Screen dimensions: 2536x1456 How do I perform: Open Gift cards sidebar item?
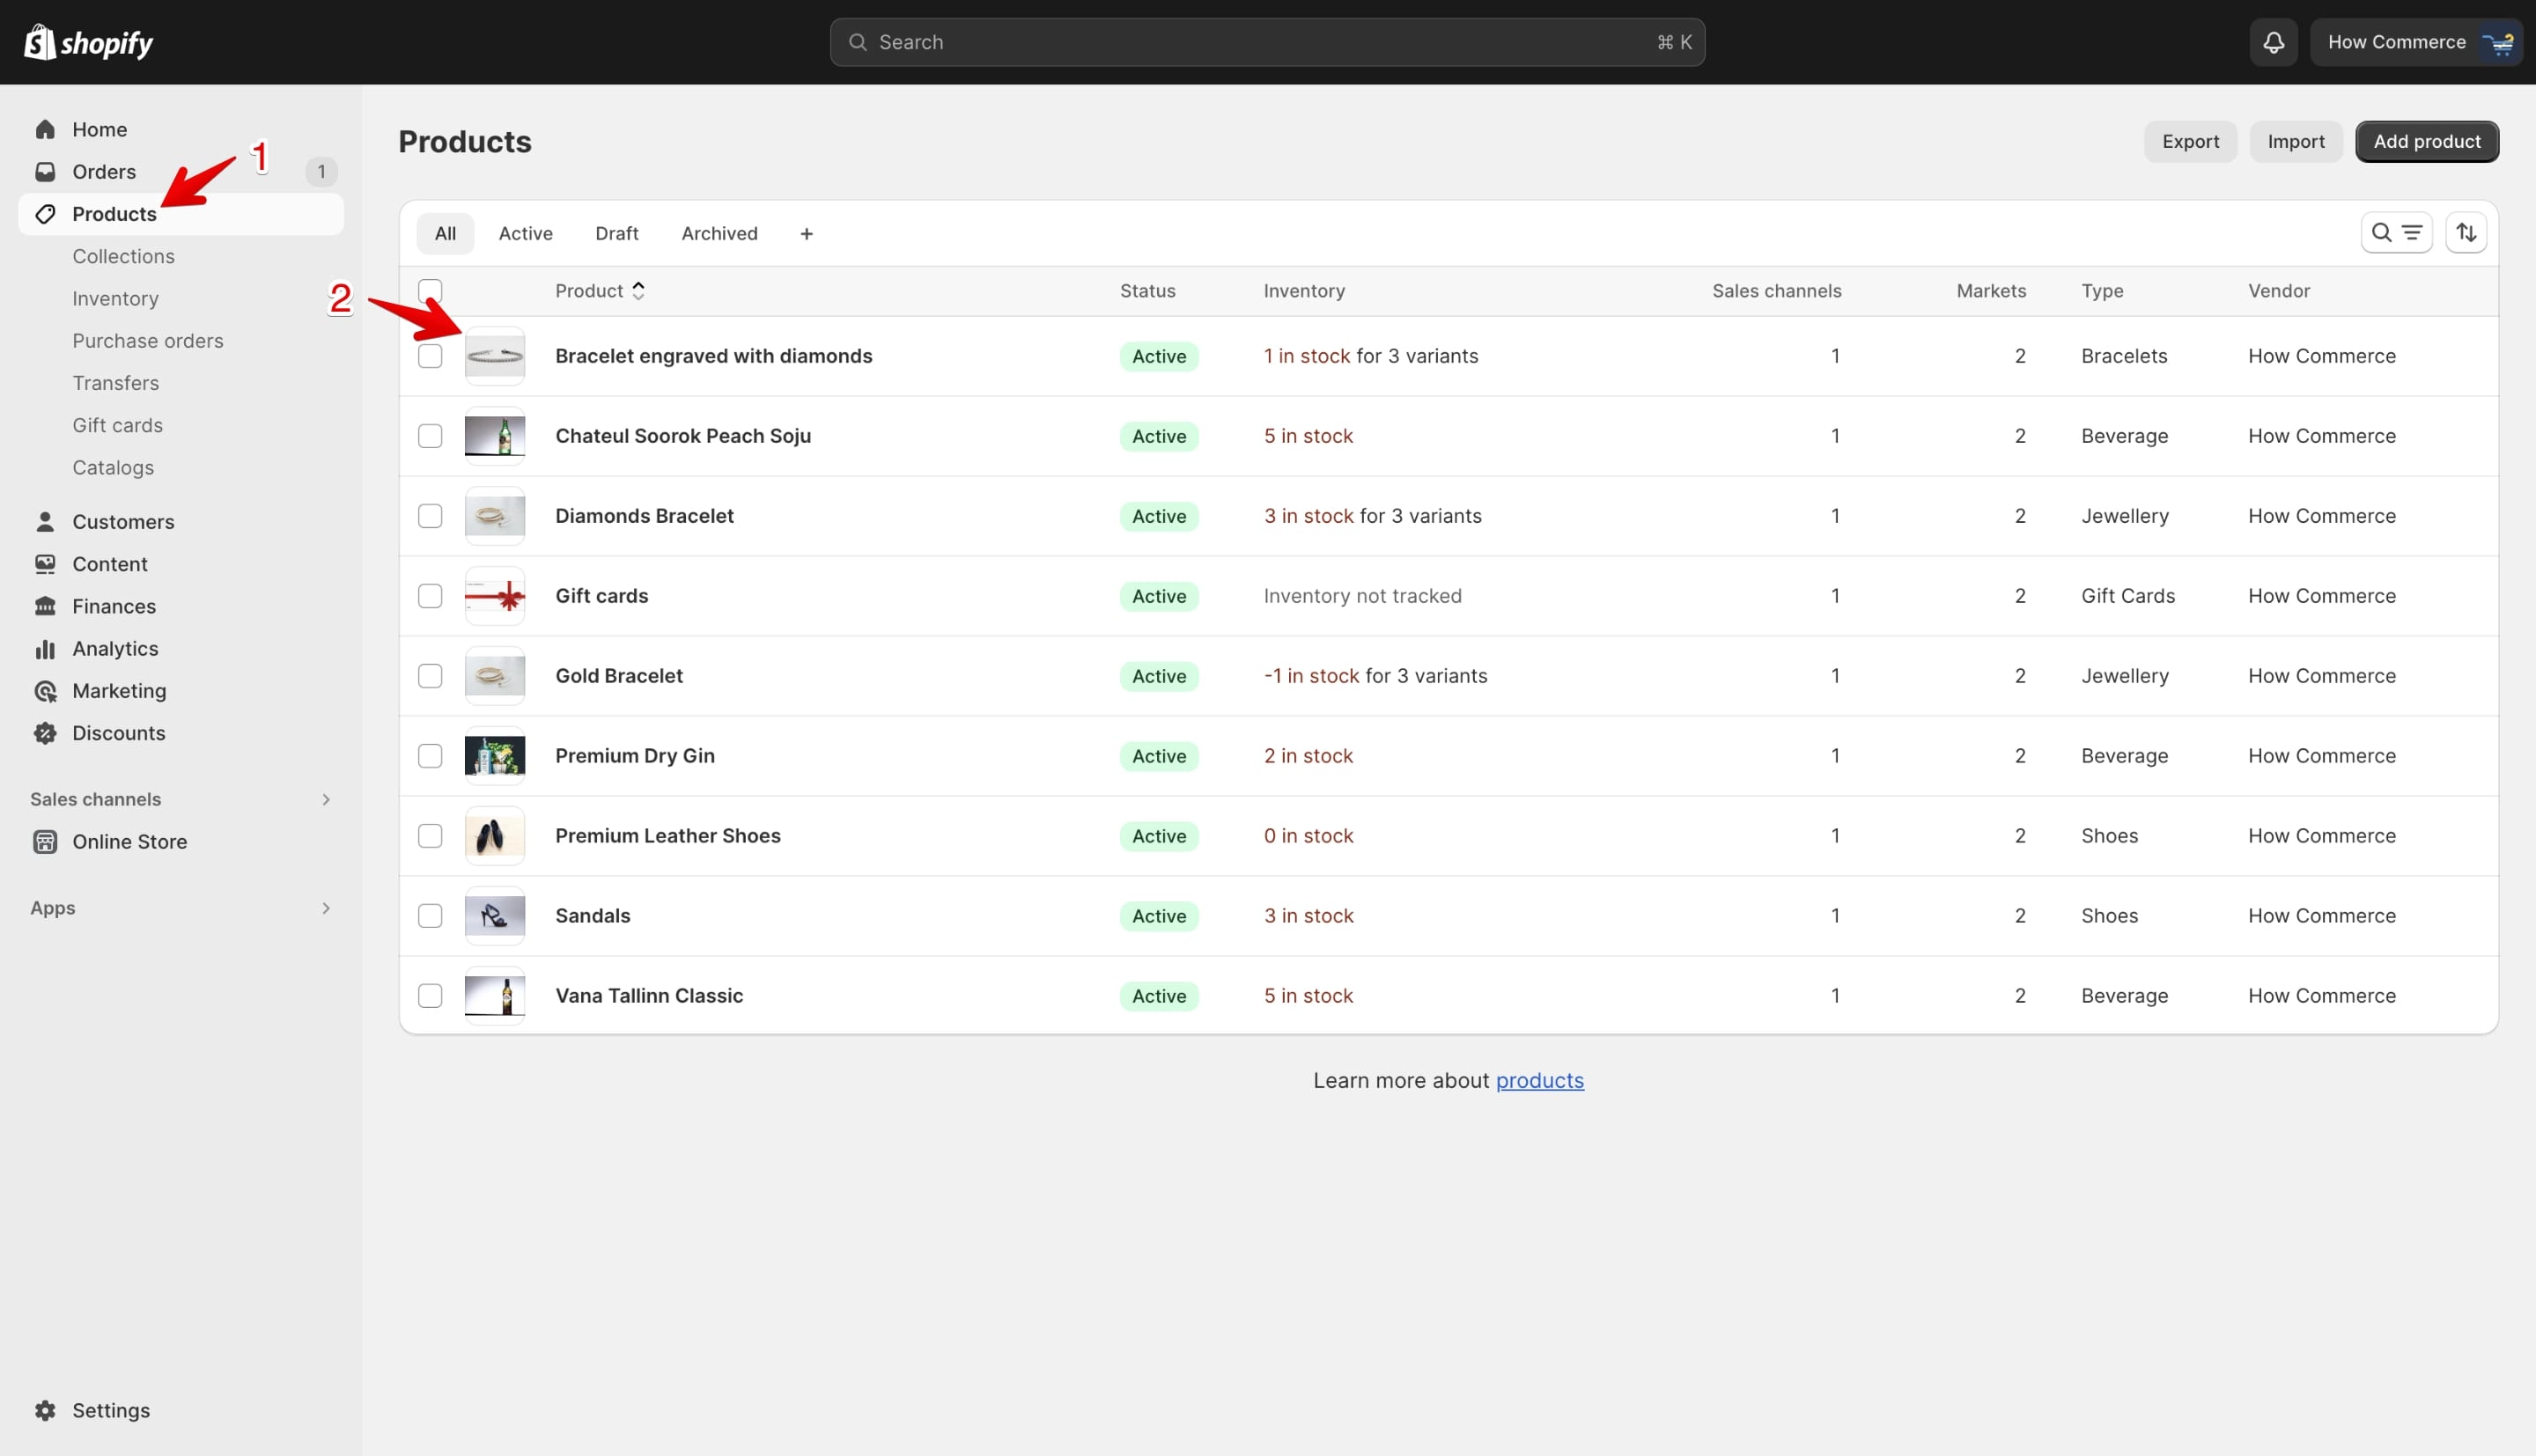tap(117, 425)
